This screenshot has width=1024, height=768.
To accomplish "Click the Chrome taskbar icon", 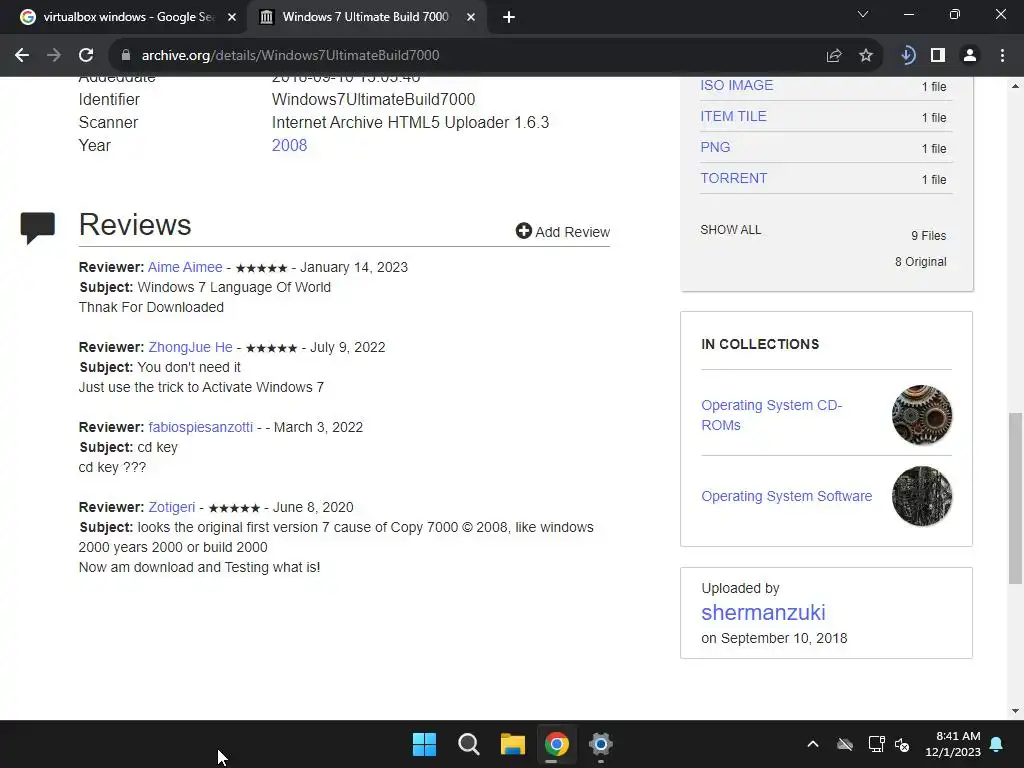I will click(556, 744).
